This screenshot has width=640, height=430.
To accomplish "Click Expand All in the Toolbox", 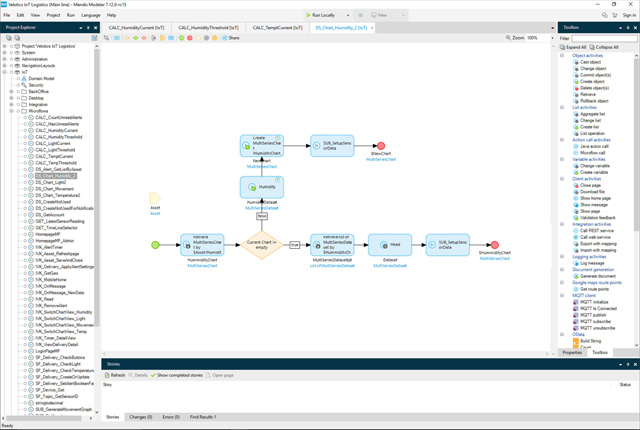I will pyautogui.click(x=573, y=47).
